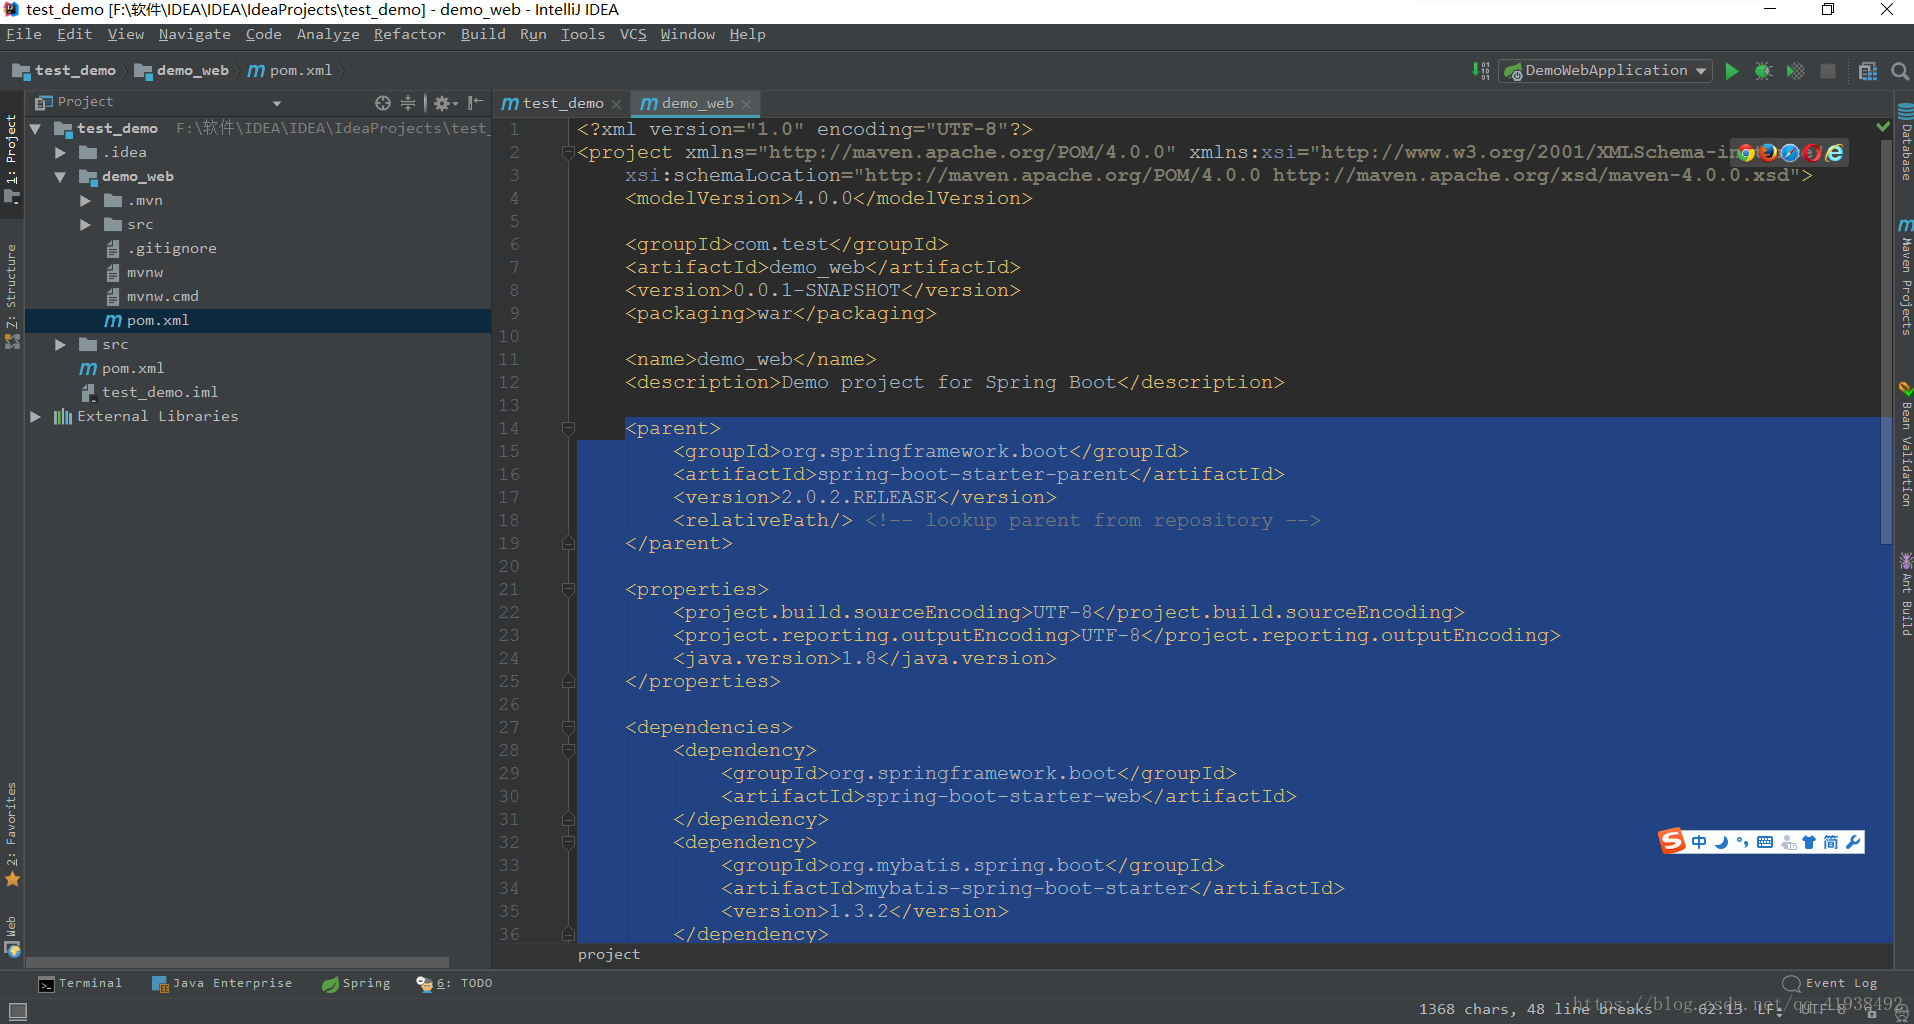Select pom.xml under demo_web in tree

(x=258, y=321)
